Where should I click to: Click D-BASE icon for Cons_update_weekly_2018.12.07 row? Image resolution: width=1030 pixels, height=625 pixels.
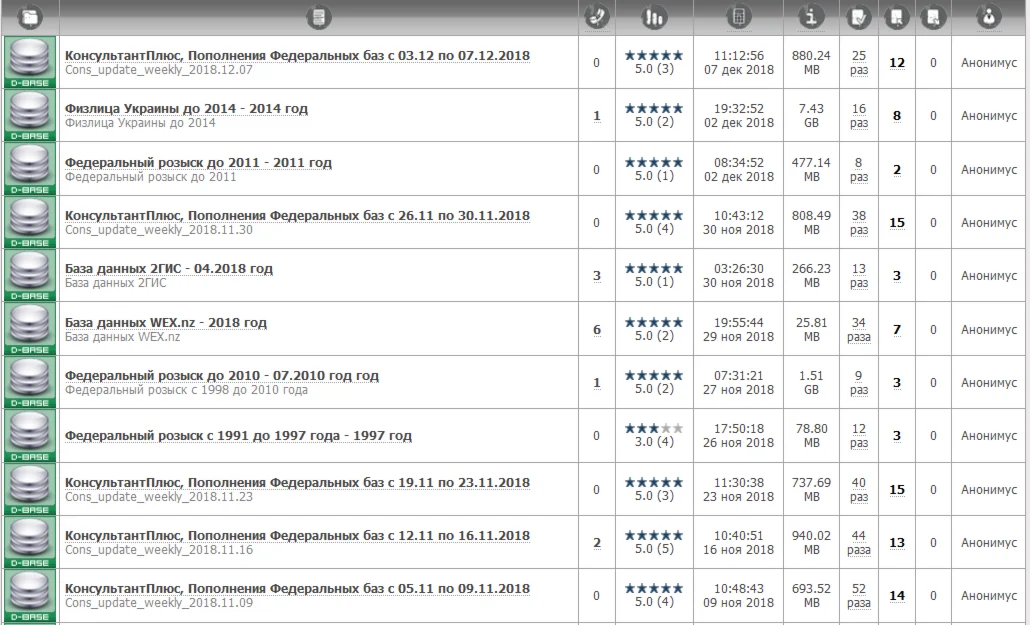30,62
